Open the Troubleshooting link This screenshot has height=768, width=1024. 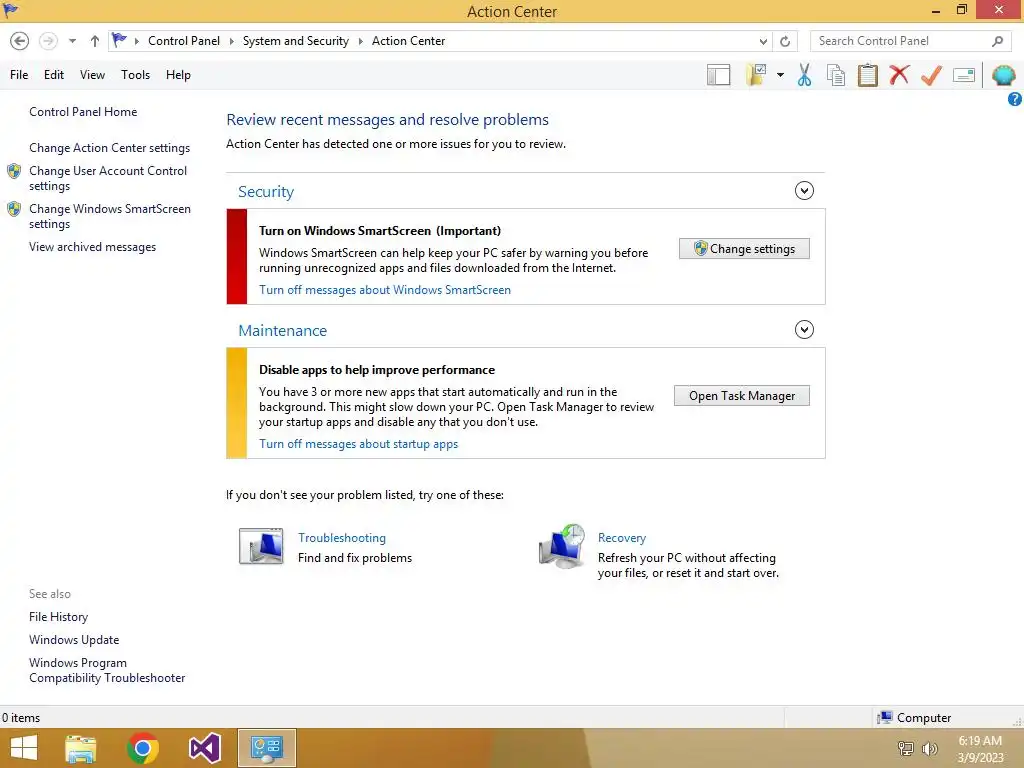[342, 538]
